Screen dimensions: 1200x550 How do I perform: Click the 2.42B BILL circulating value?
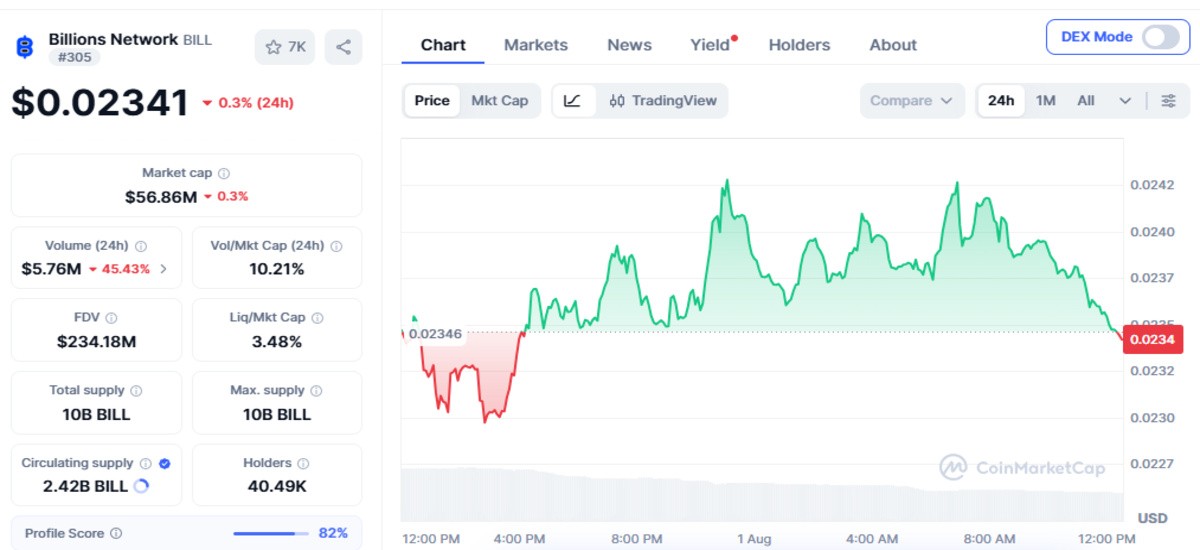click(x=85, y=487)
